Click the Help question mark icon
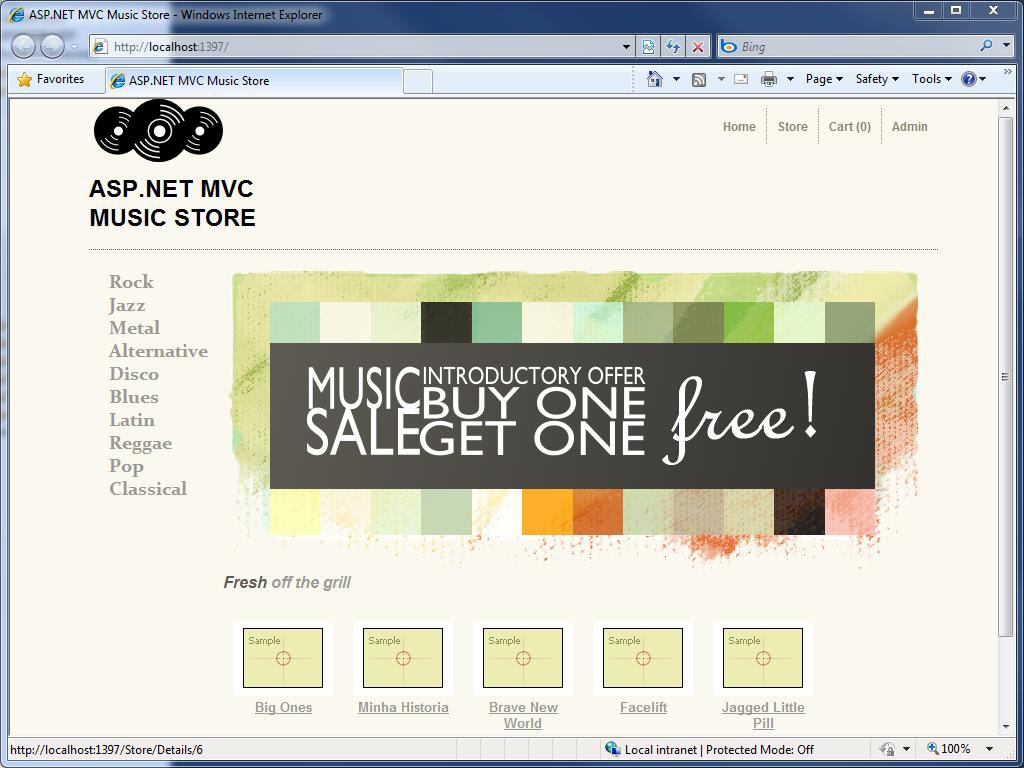 [x=967, y=78]
